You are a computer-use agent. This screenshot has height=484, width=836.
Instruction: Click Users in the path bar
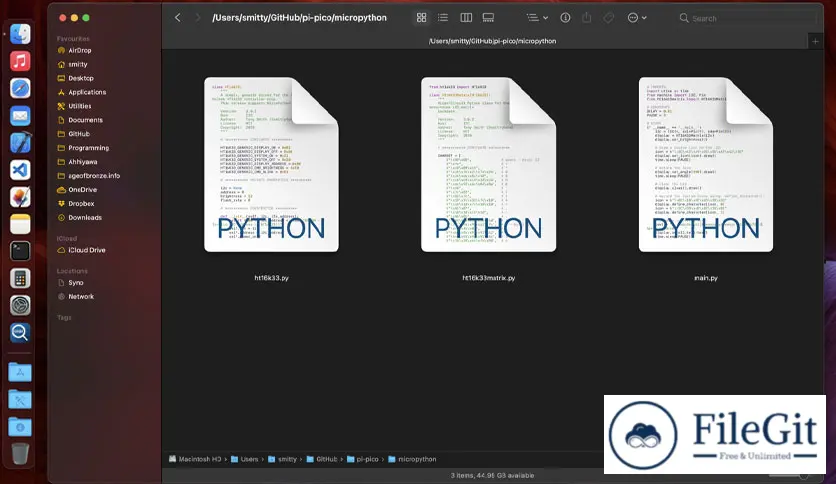pos(244,459)
